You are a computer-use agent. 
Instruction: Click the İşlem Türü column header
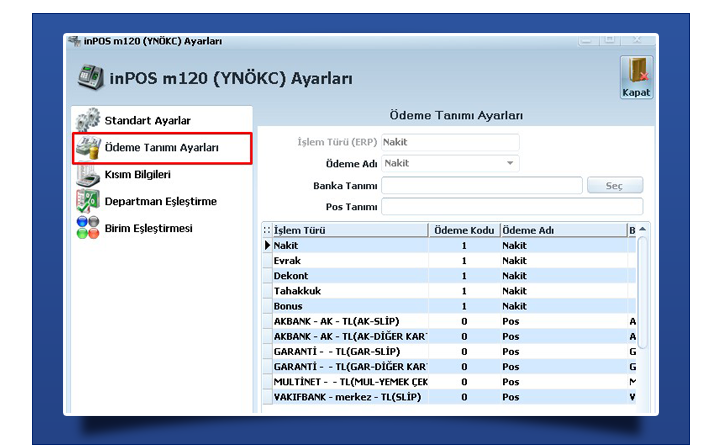(350, 230)
